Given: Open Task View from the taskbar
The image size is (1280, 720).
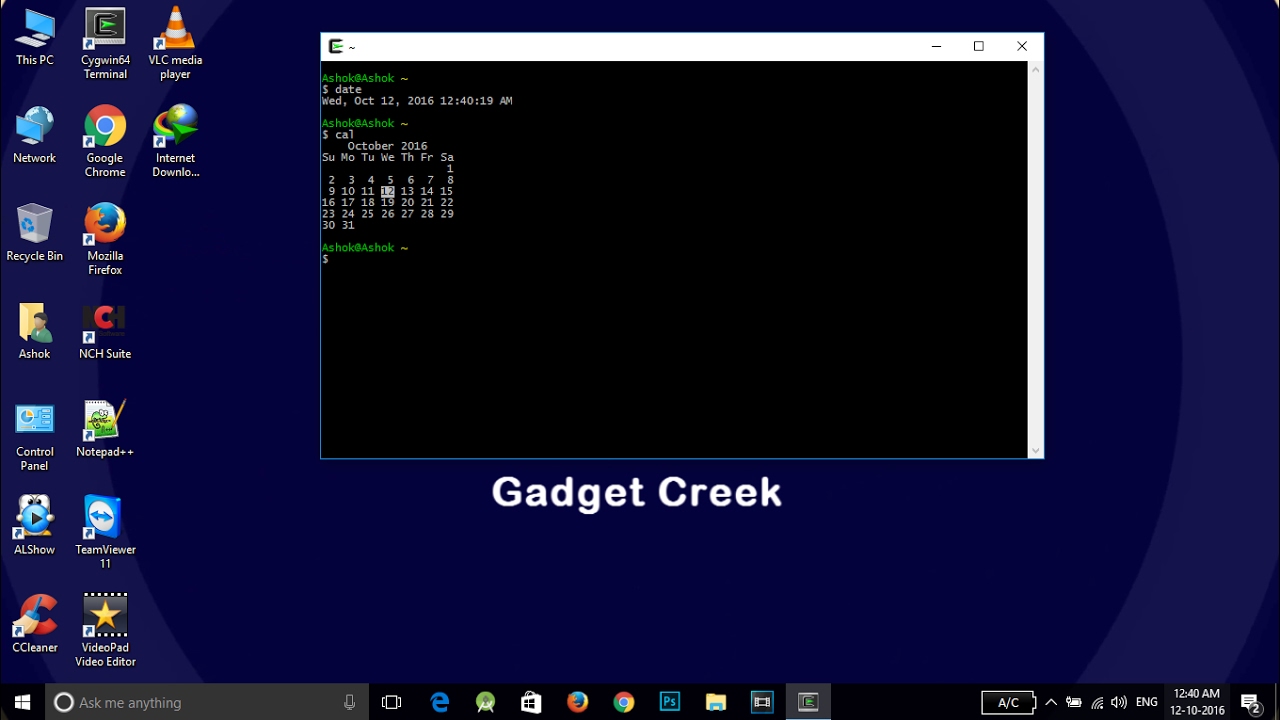Looking at the screenshot, I should click(x=392, y=702).
